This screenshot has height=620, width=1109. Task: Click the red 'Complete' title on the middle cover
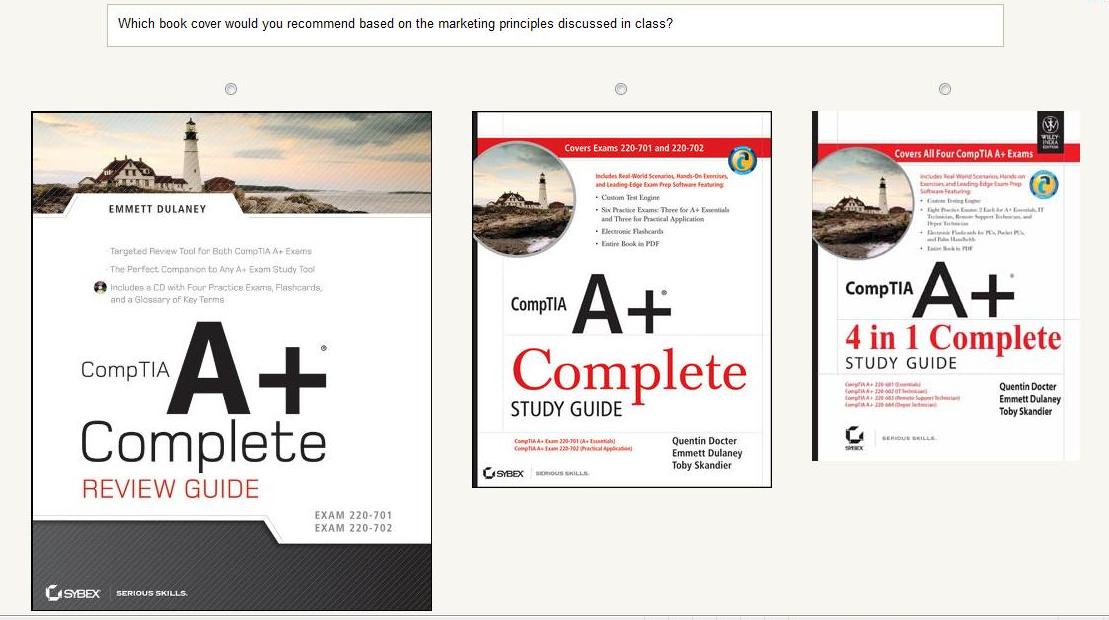(x=629, y=372)
